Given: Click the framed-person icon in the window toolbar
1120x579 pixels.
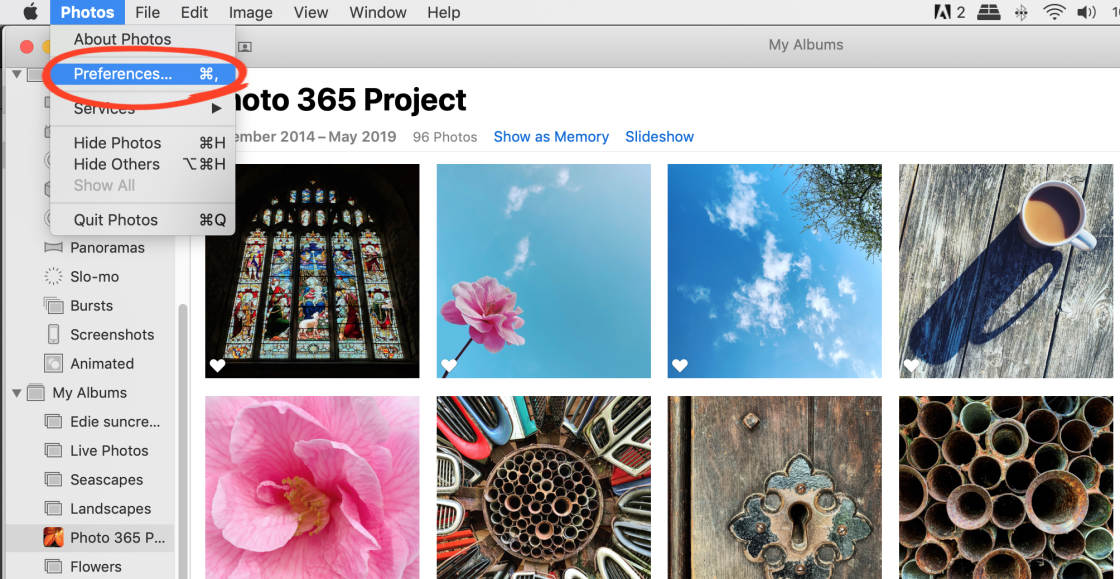Looking at the screenshot, I should tap(244, 46).
